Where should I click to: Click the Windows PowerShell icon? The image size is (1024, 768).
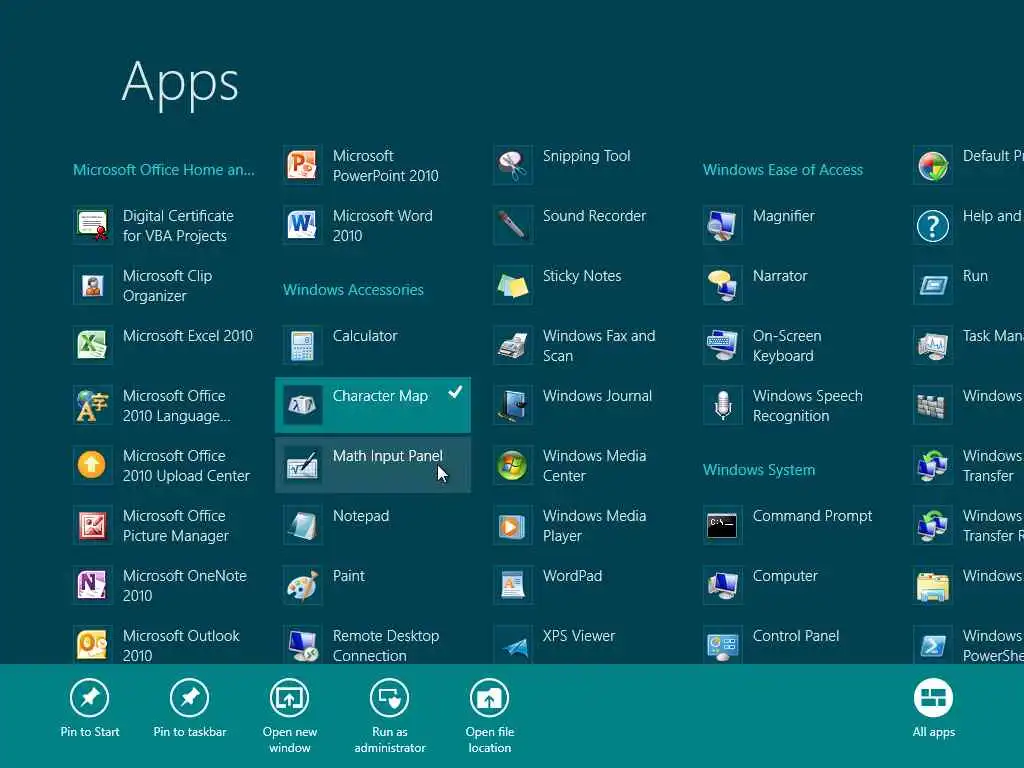[933, 645]
